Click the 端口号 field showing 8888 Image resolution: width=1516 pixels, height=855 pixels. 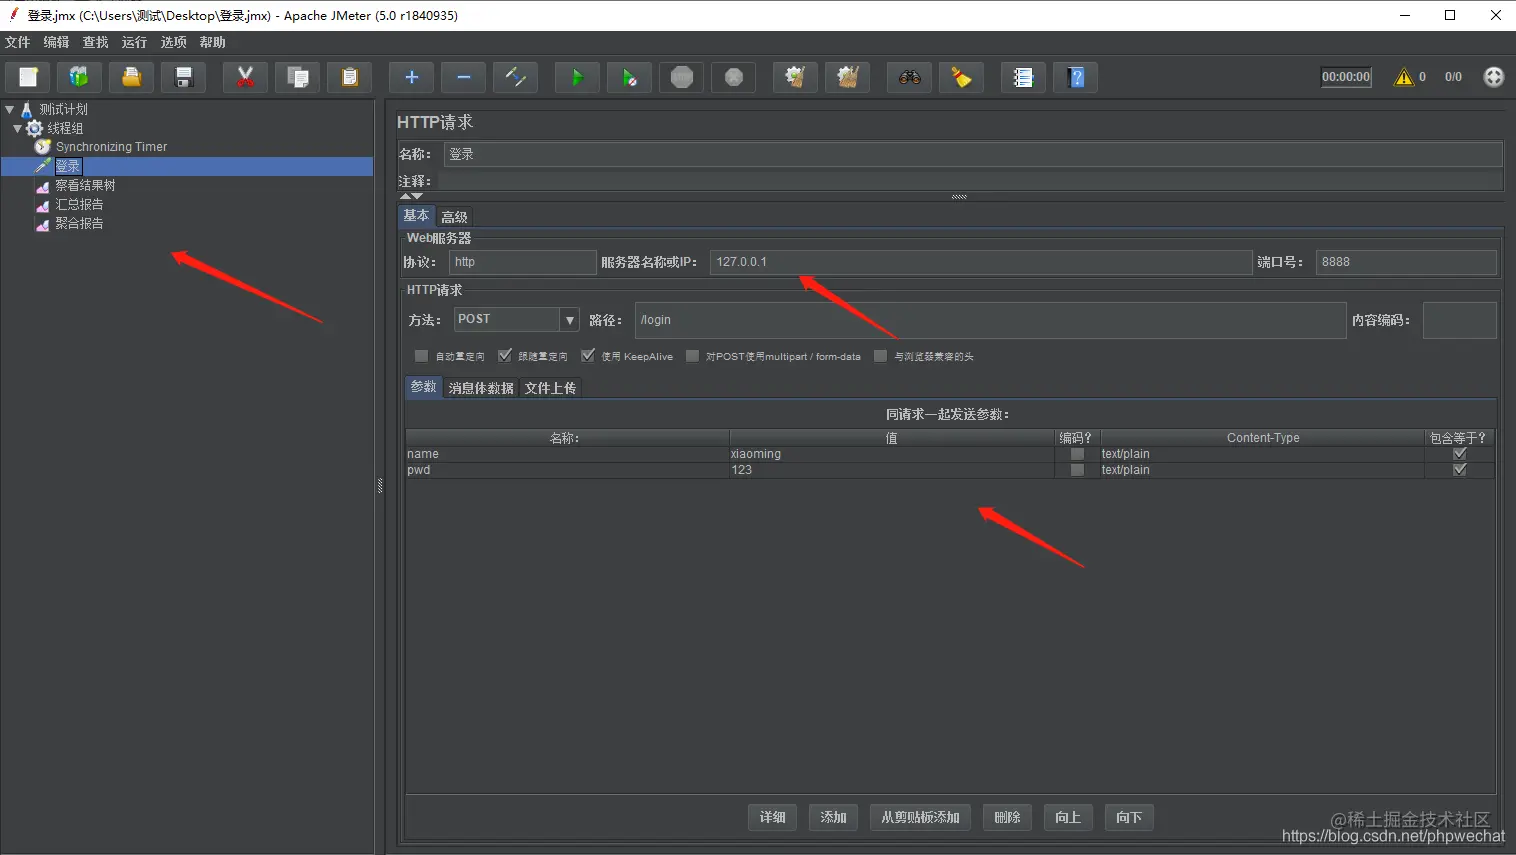1406,262
